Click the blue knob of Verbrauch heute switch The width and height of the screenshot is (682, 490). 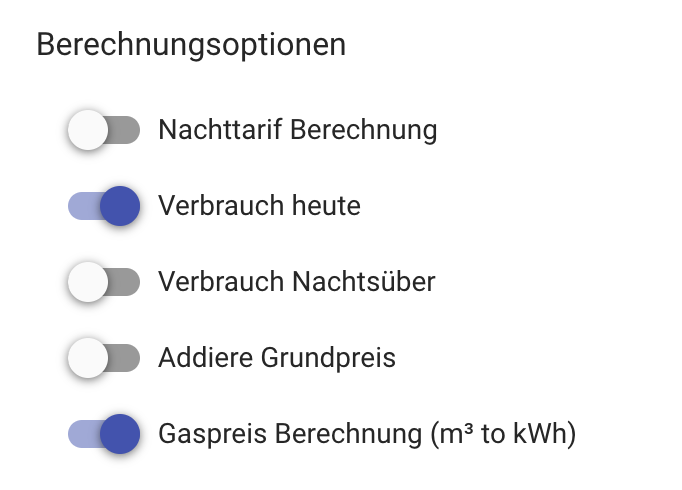pos(120,207)
